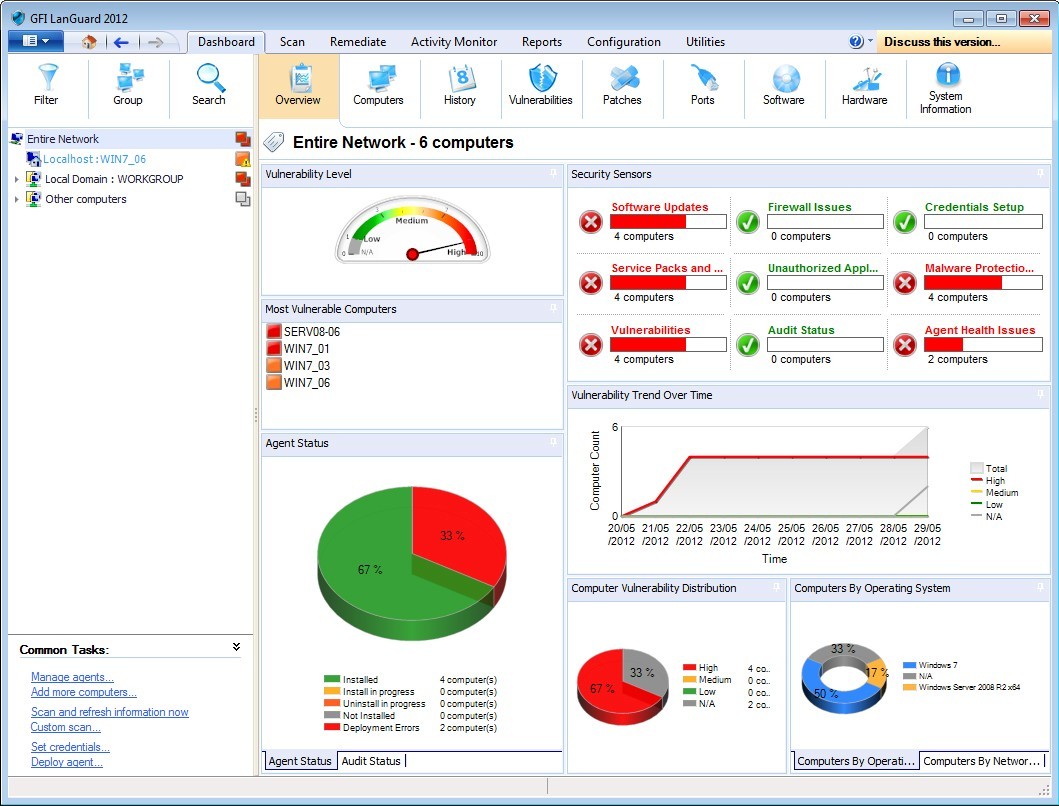The height and width of the screenshot is (806, 1059).
Task: Click the Software Updates red progress bar
Action: [x=668, y=222]
